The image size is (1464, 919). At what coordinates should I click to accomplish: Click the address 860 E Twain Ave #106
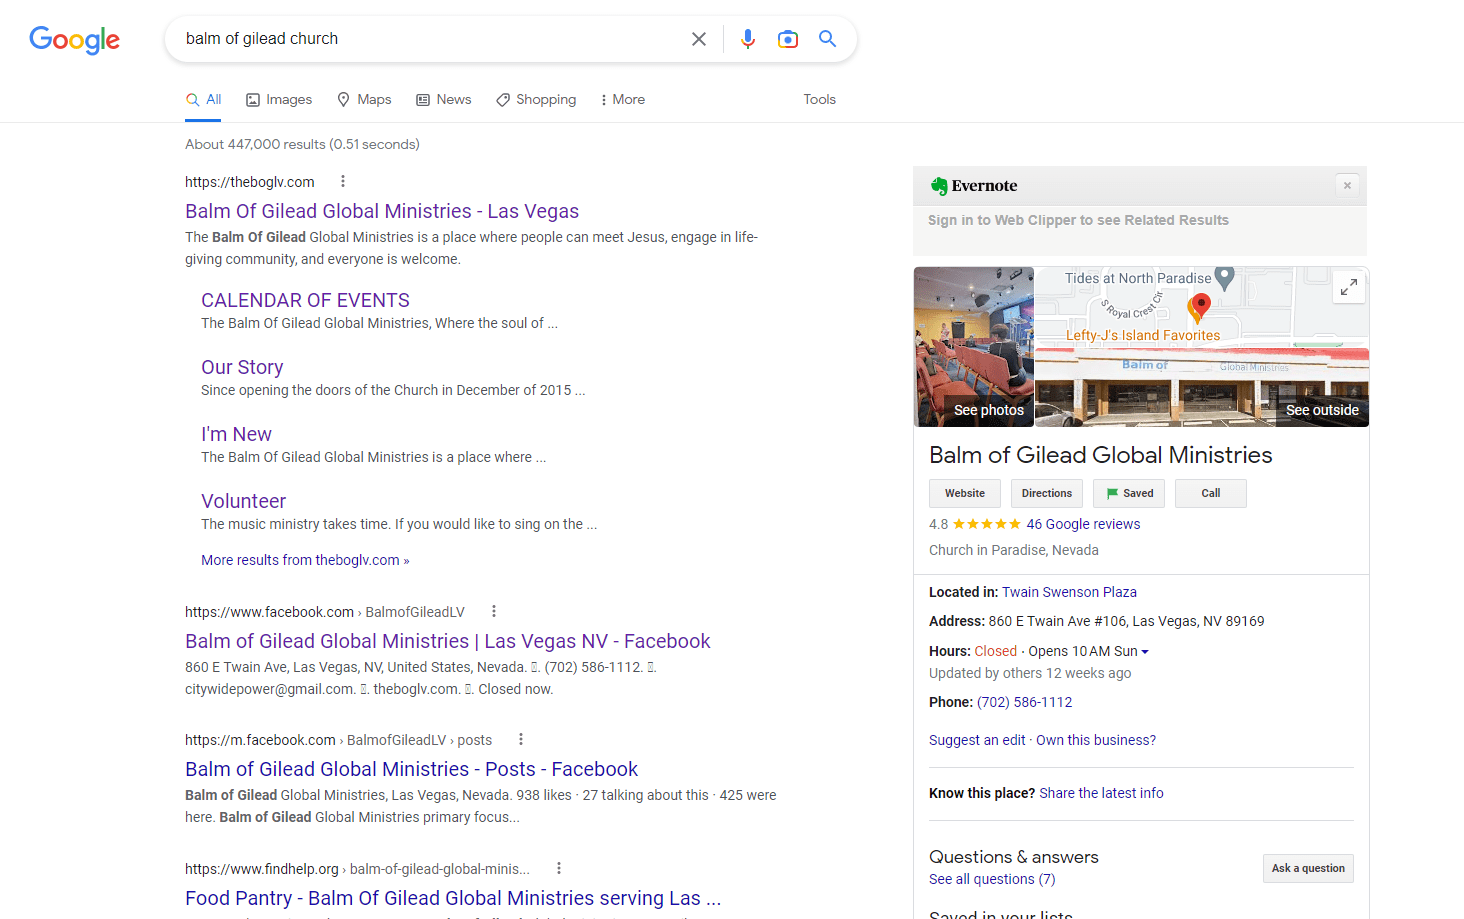coord(1126,621)
